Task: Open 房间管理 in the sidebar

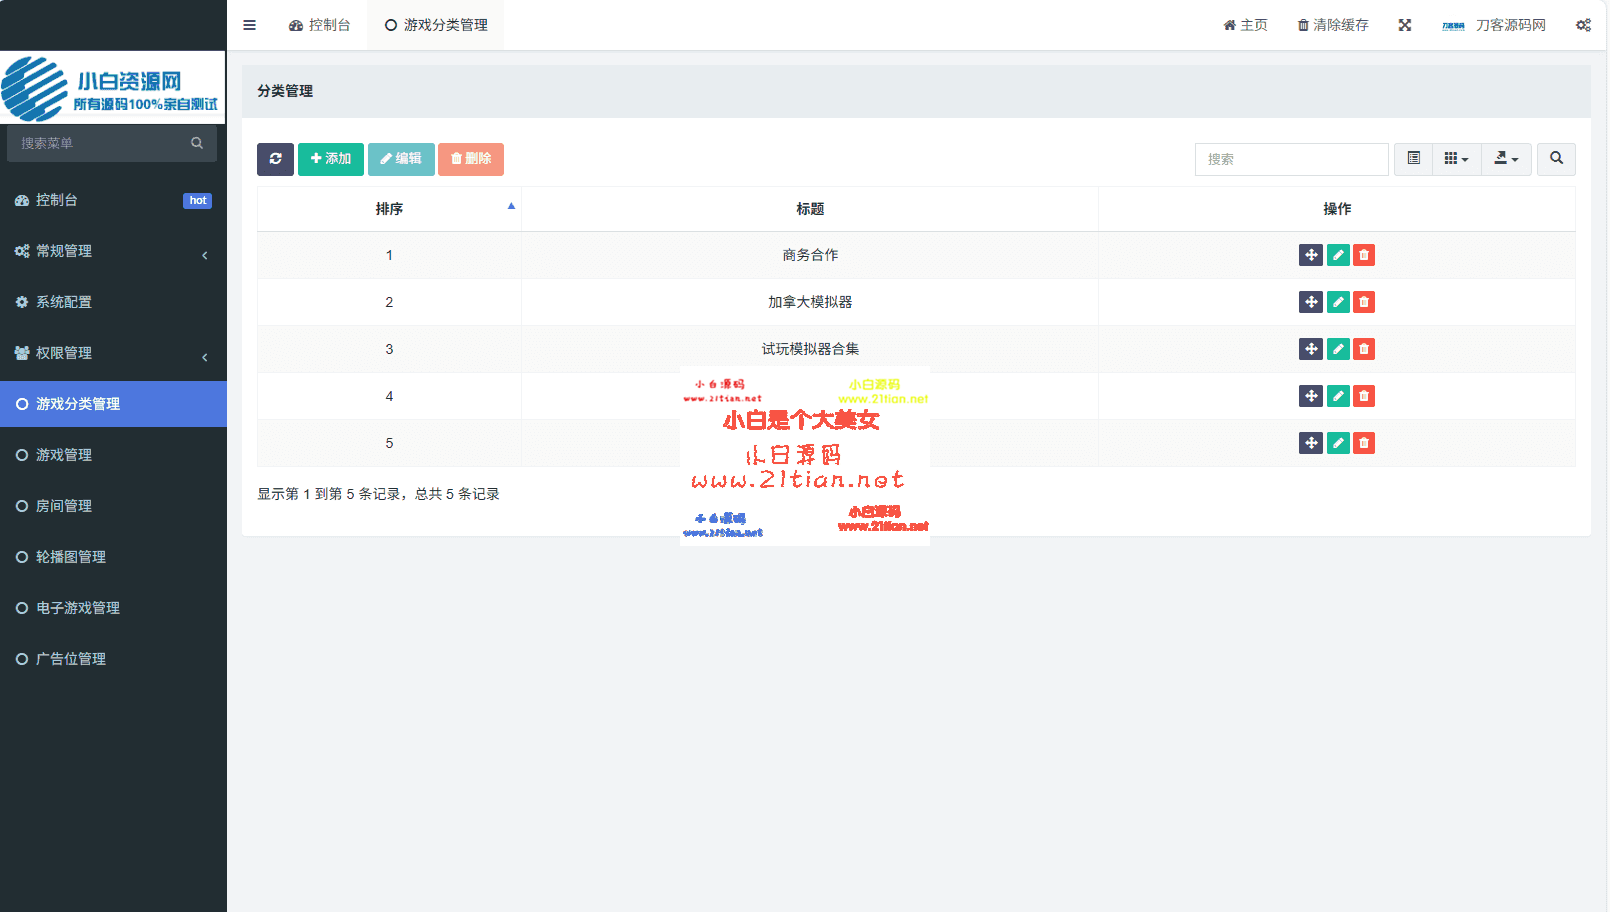Action: click(x=64, y=506)
